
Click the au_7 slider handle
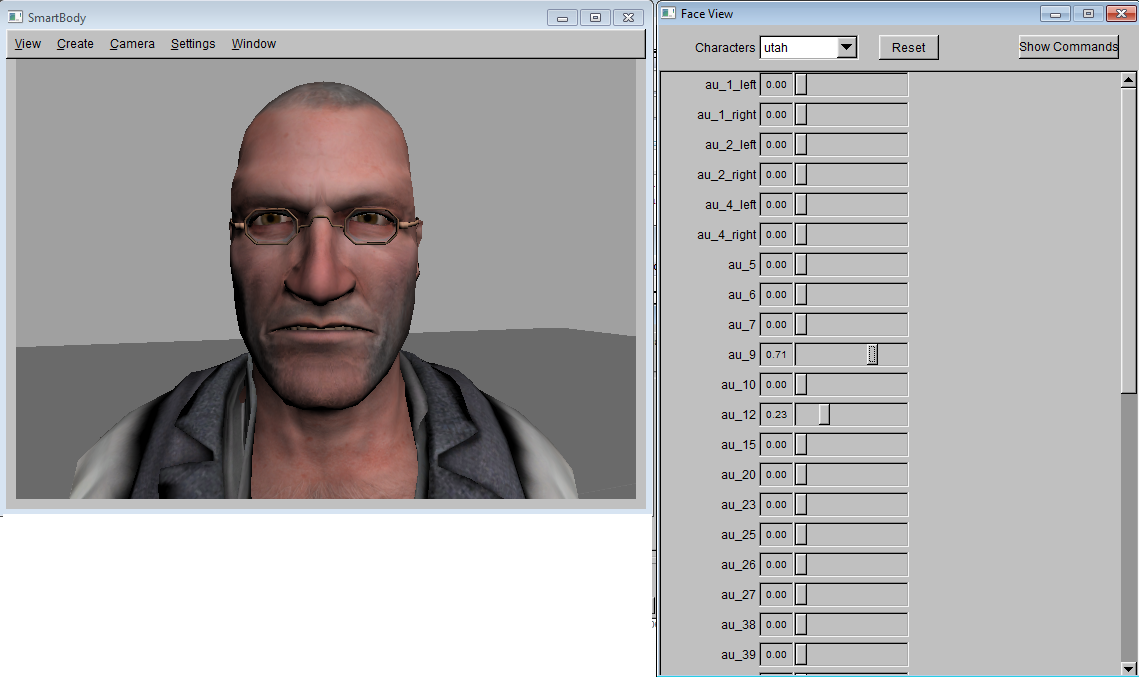pos(801,324)
